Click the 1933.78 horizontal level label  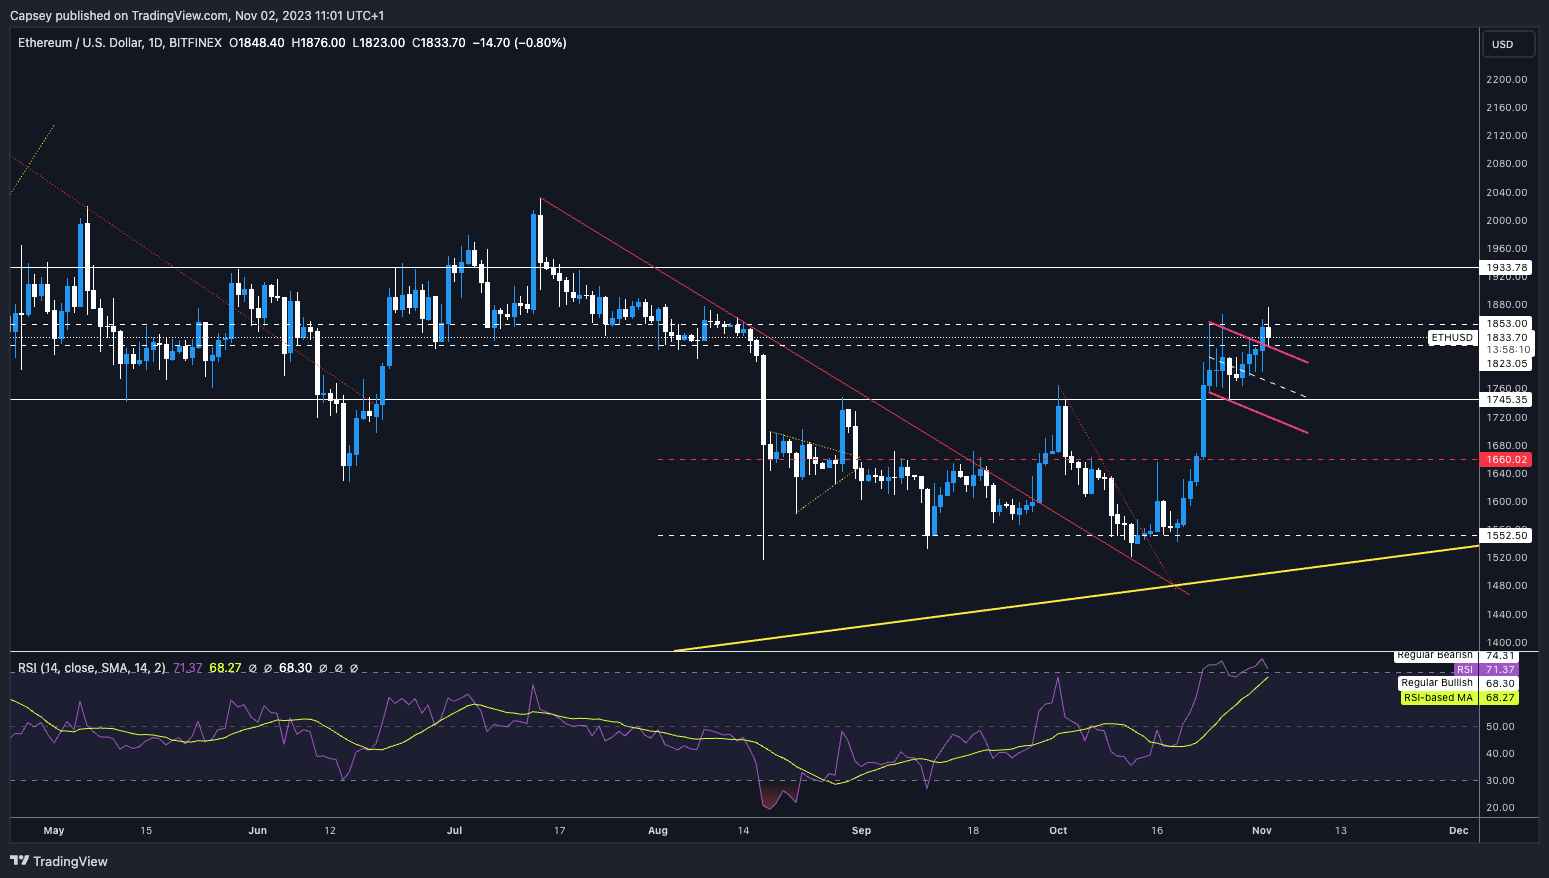coord(1505,267)
